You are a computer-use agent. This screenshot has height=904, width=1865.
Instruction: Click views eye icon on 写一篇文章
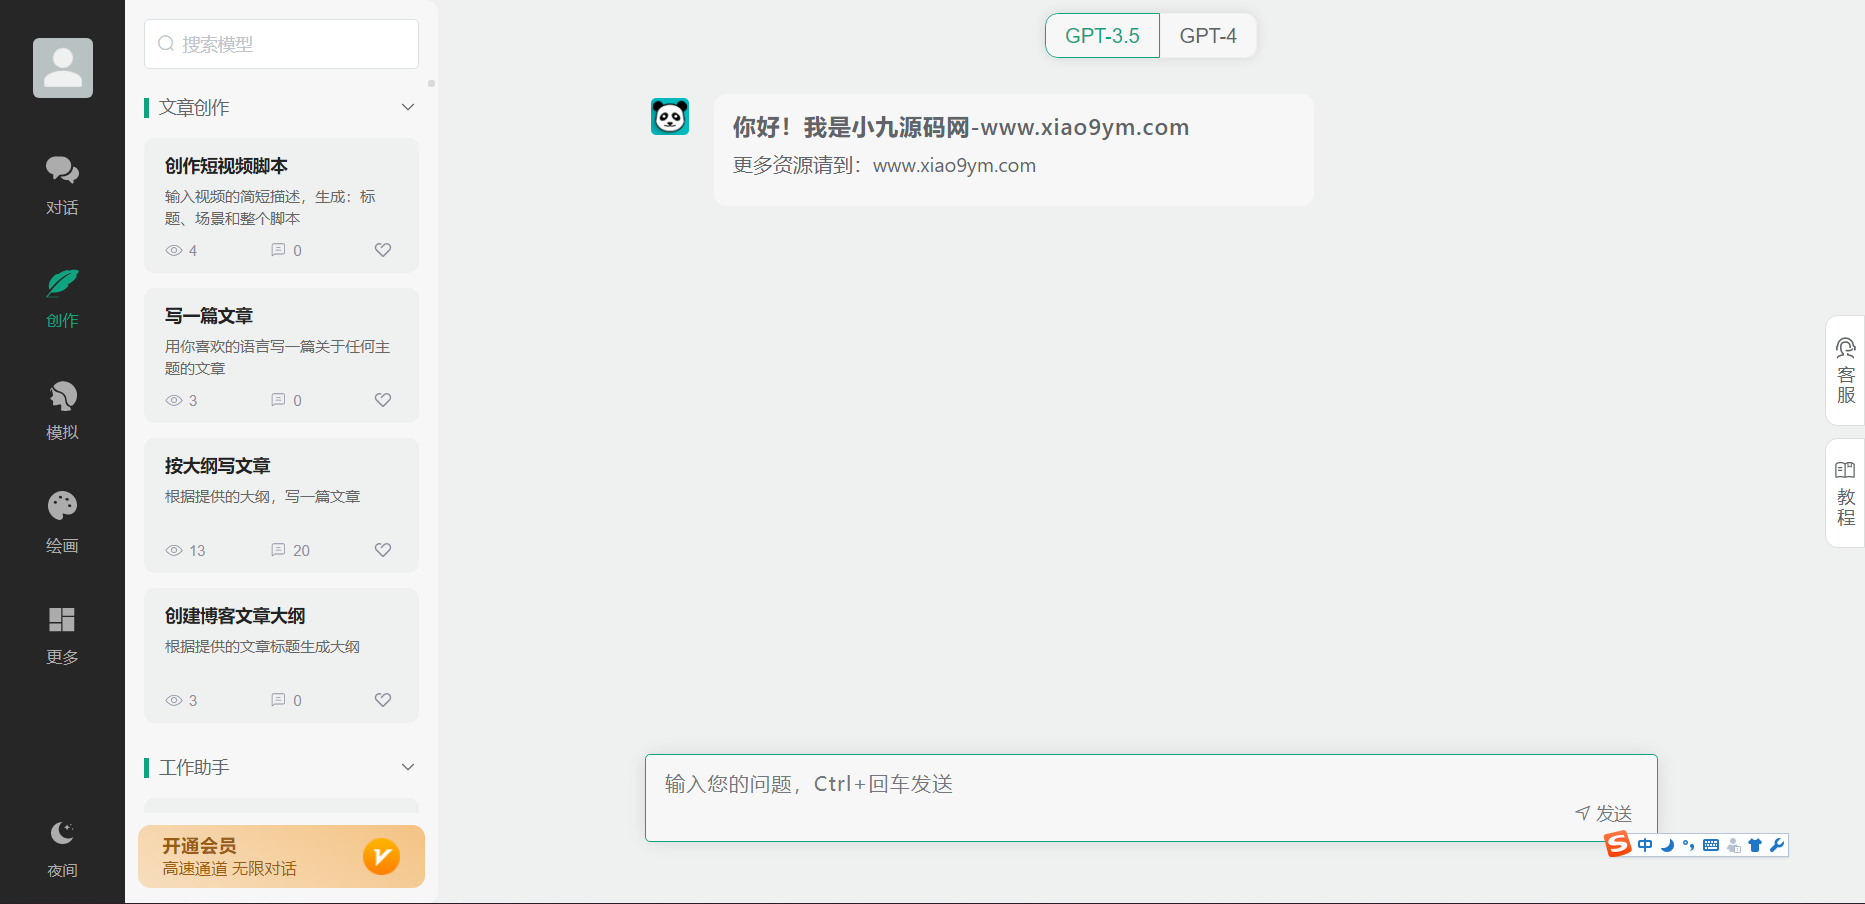[174, 400]
